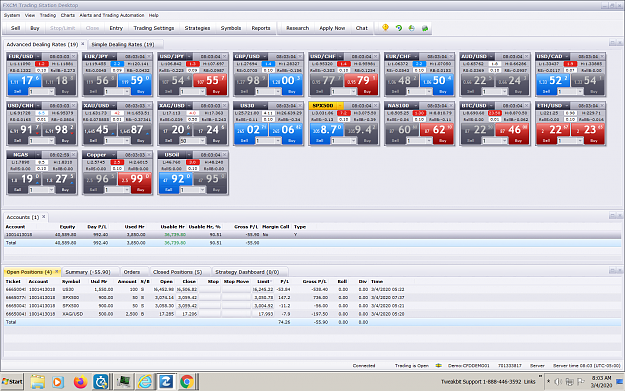
Task: Close the Advanced Dealing Rates tab
Action: point(83,44)
